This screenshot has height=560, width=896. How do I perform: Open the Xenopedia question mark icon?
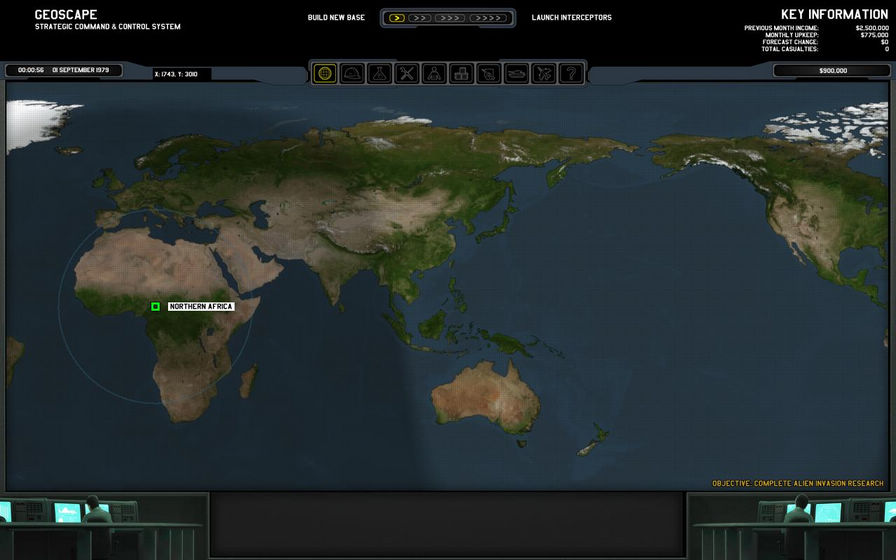[570, 73]
